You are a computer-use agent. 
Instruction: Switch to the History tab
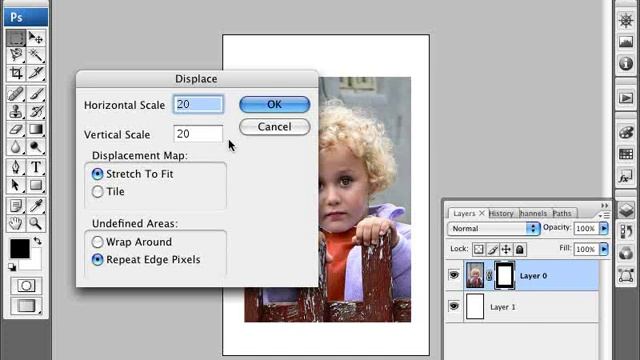pyautogui.click(x=501, y=213)
